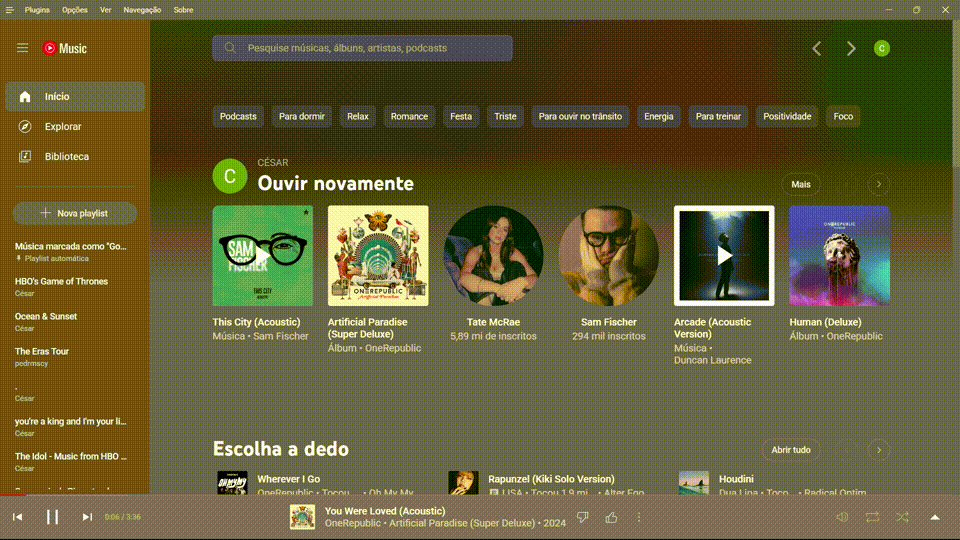Go forward with the right arrow
Image resolution: width=960 pixels, height=540 pixels.
[x=850, y=48]
